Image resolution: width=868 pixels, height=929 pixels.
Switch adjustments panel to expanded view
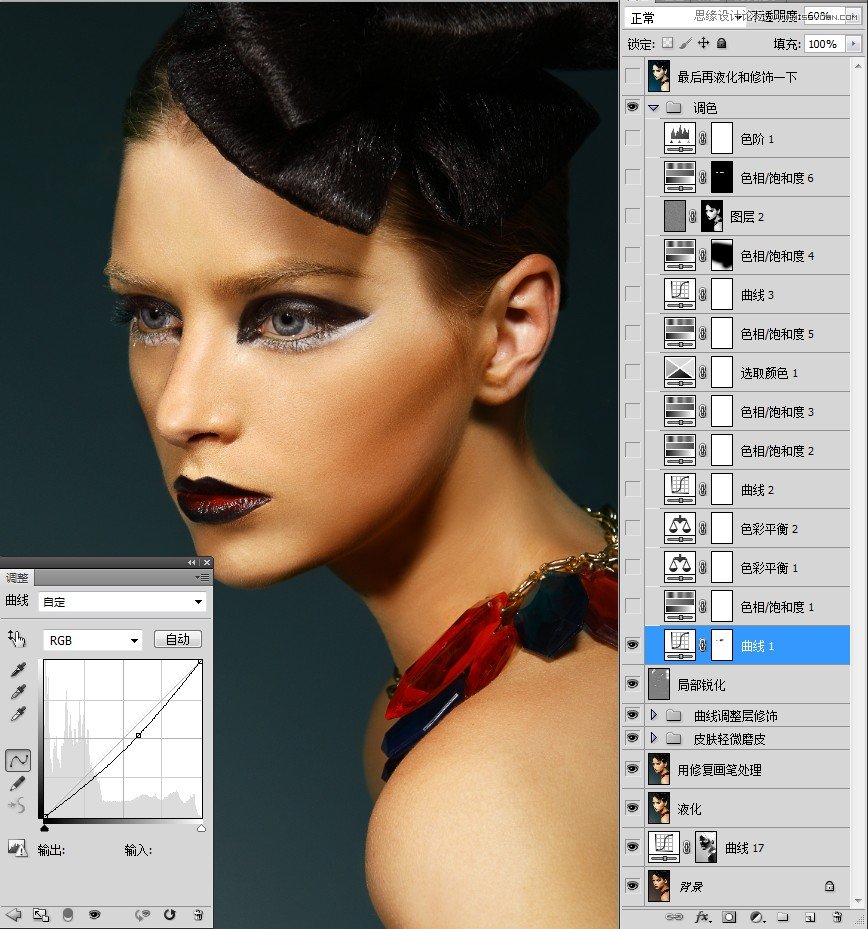[x=41, y=915]
